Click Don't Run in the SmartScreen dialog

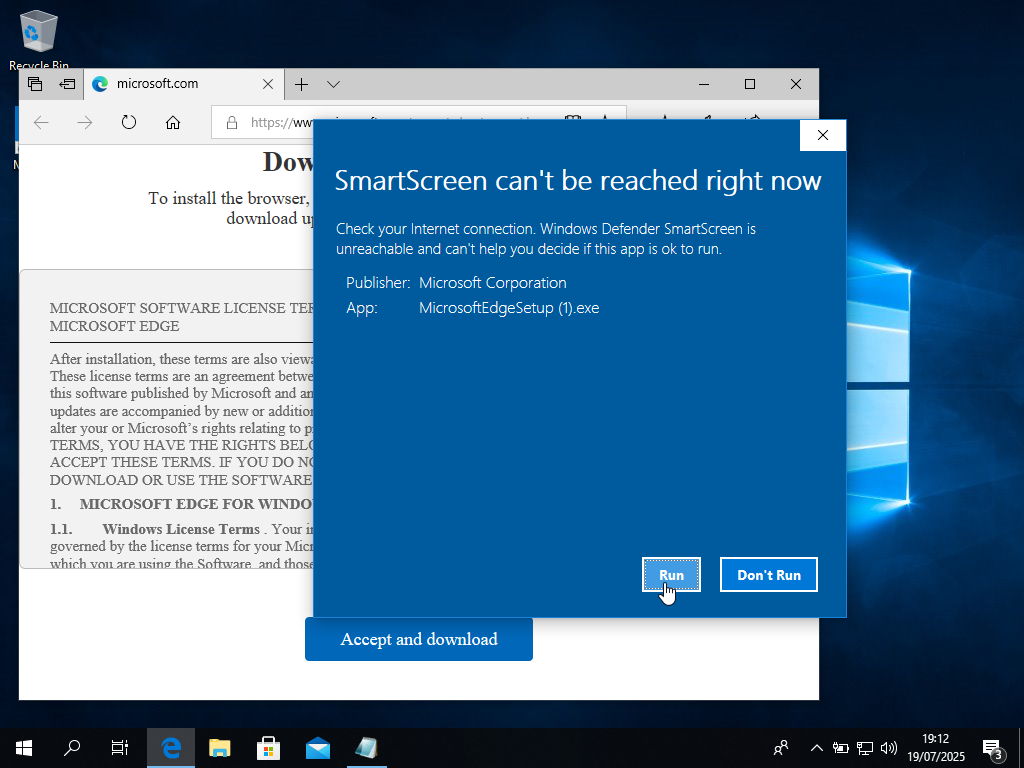tap(768, 574)
